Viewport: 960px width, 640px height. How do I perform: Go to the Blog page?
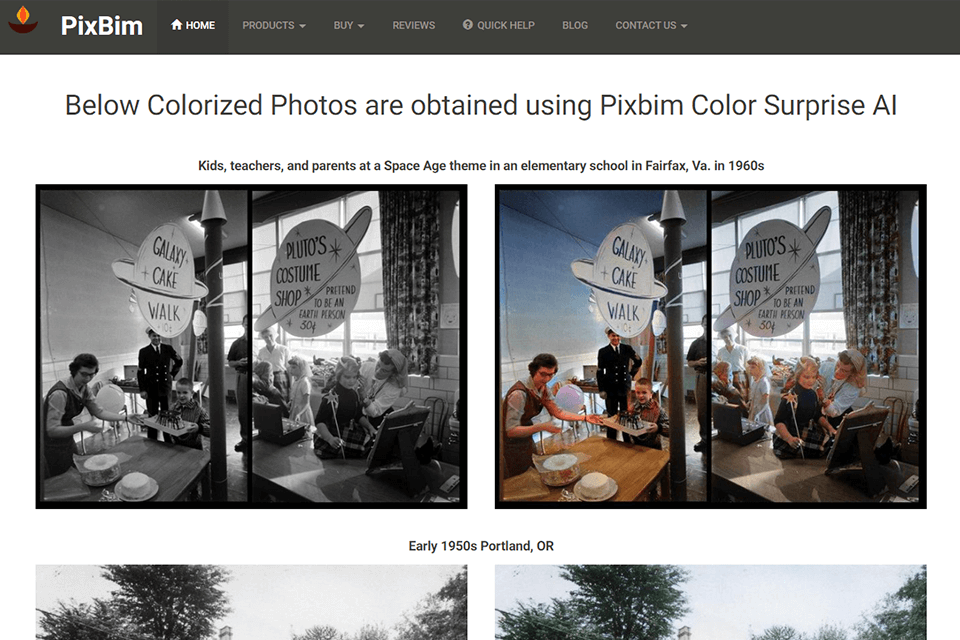click(575, 26)
